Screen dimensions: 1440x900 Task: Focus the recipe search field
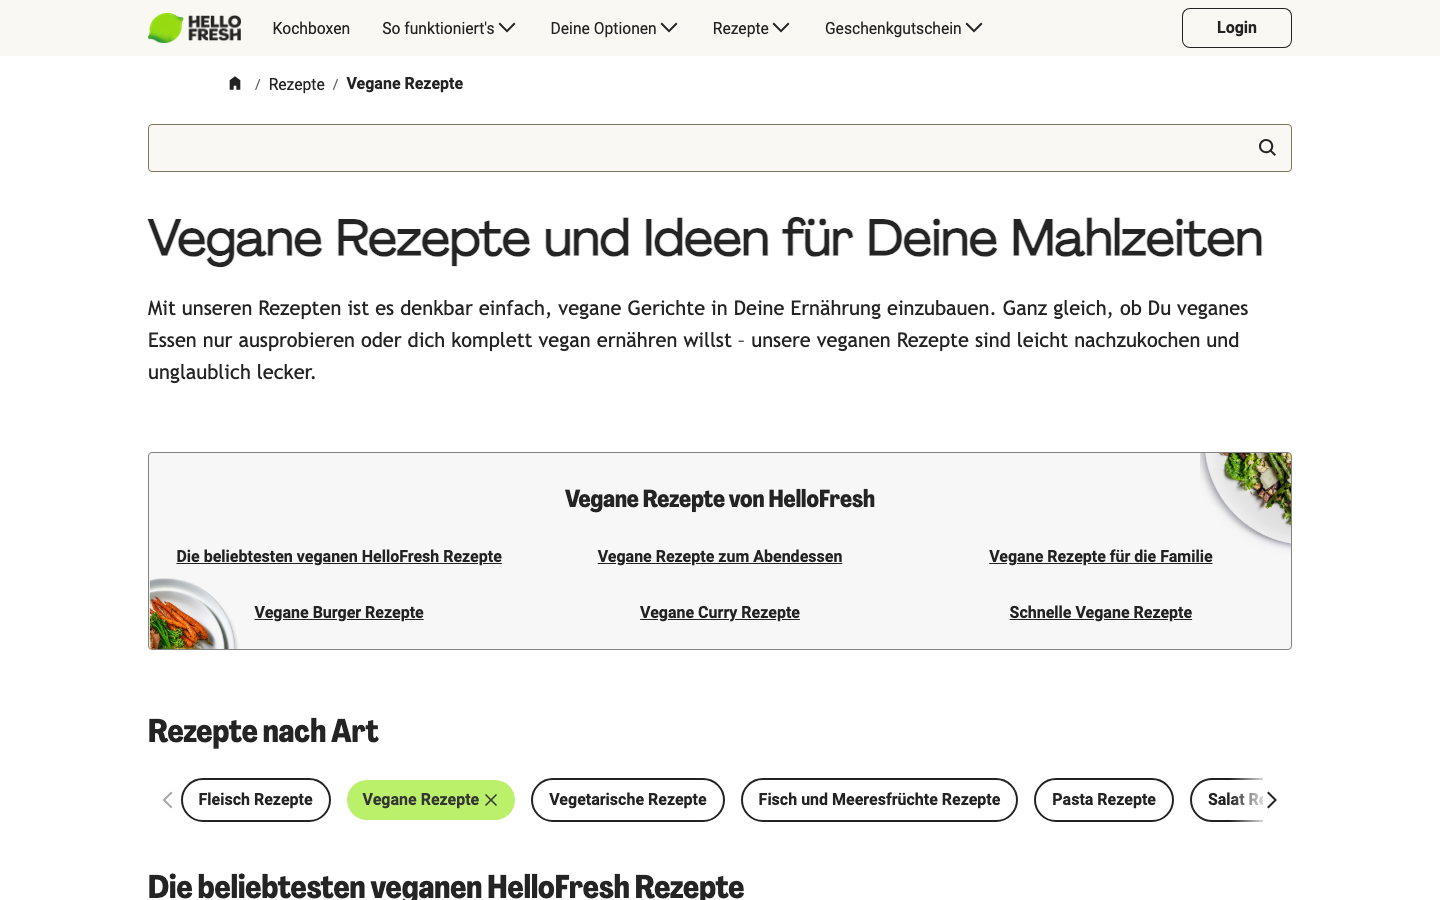point(720,148)
